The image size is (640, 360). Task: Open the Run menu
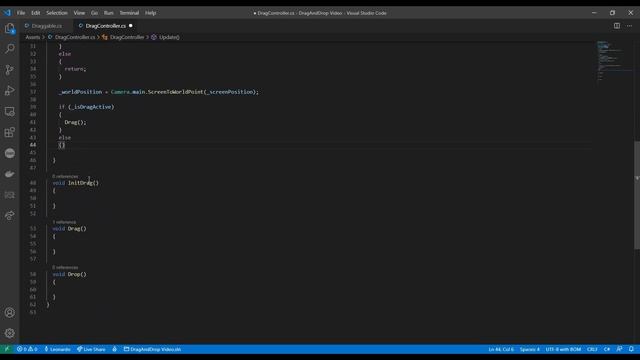click(108, 13)
